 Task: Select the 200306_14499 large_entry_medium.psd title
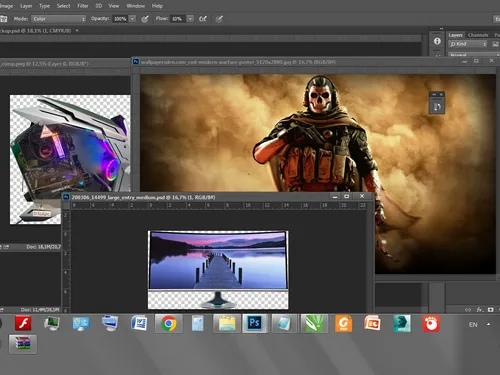(x=143, y=197)
